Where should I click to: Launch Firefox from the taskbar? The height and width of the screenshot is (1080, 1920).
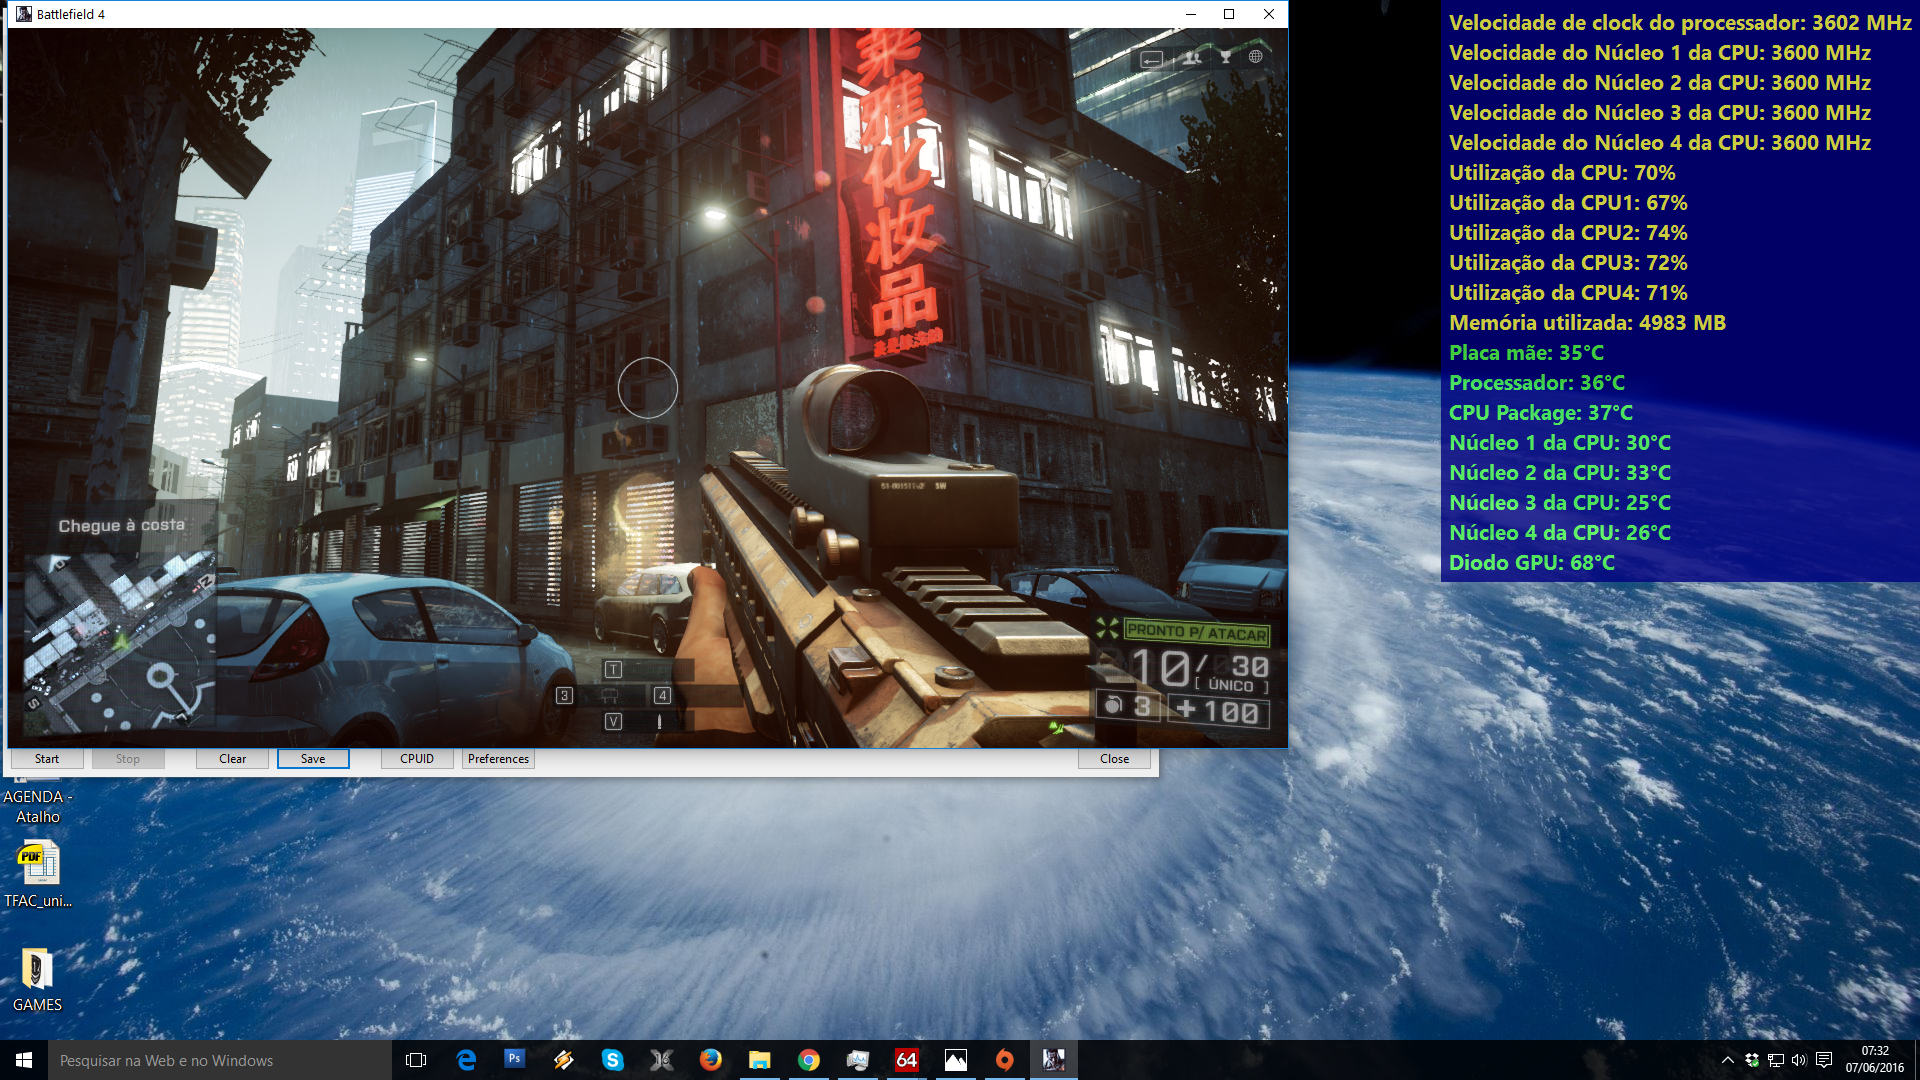point(710,1060)
